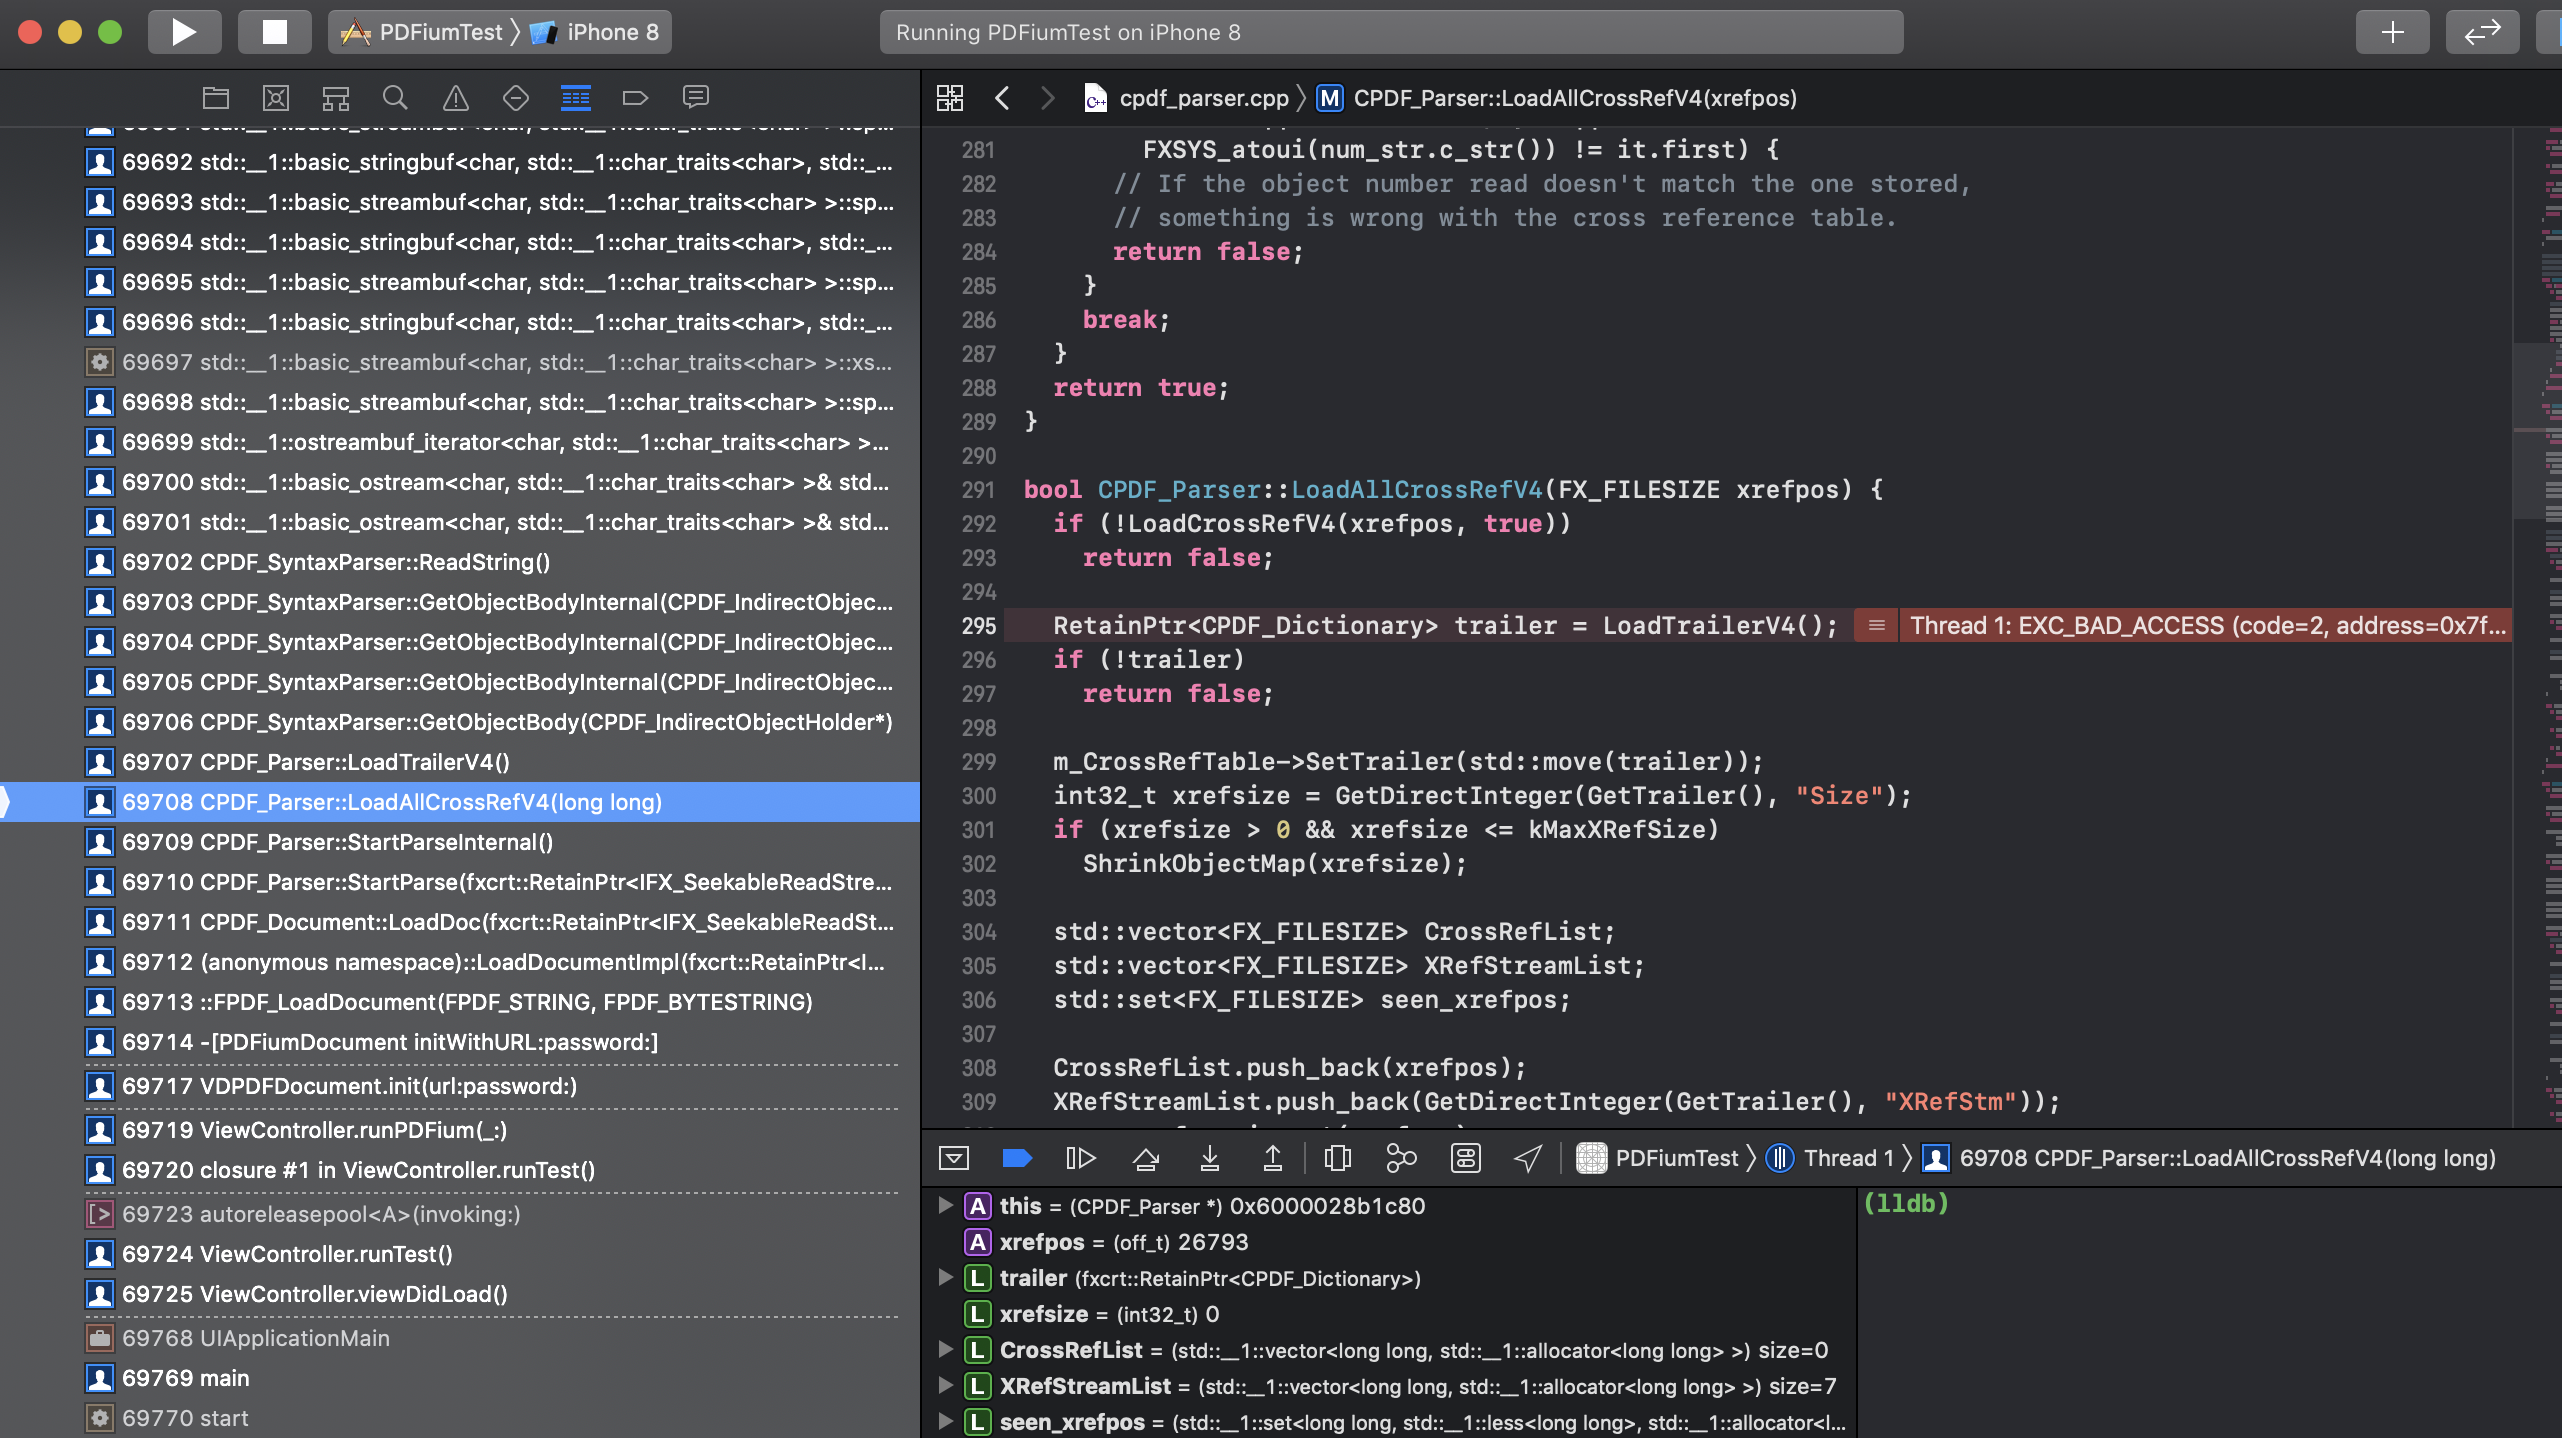Image resolution: width=2562 pixels, height=1438 pixels.
Task: Select PDFiumTest process in debug bar
Action: pyautogui.click(x=1658, y=1158)
